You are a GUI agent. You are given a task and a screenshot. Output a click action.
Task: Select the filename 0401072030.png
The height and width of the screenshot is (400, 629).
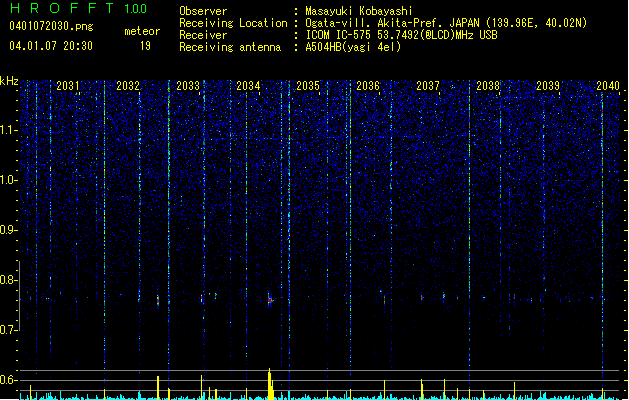tap(51, 26)
